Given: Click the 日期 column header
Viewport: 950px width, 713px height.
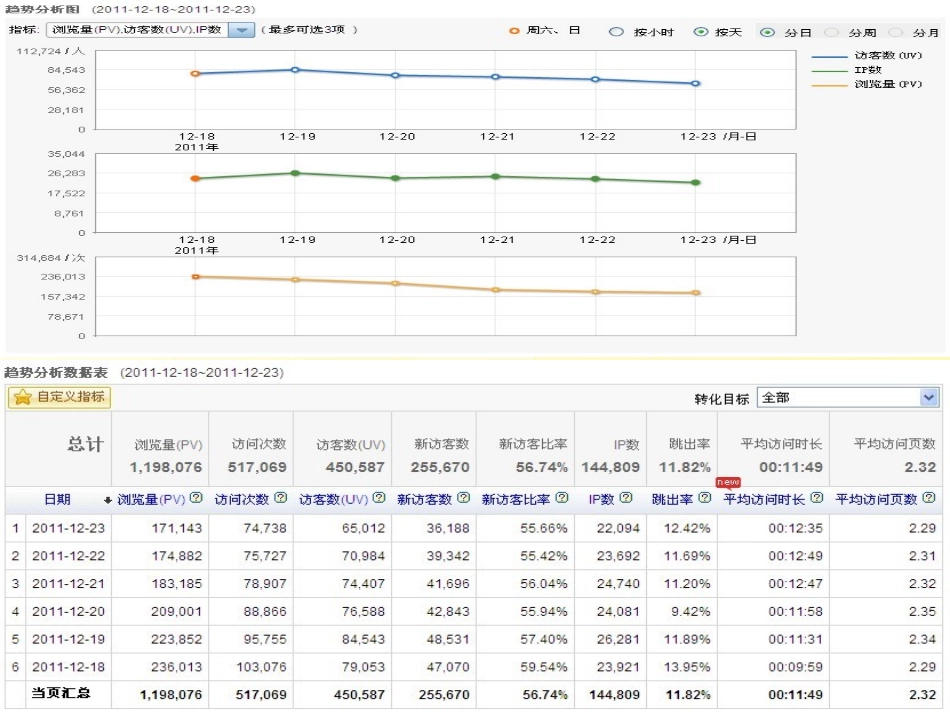Looking at the screenshot, I should point(57,498).
